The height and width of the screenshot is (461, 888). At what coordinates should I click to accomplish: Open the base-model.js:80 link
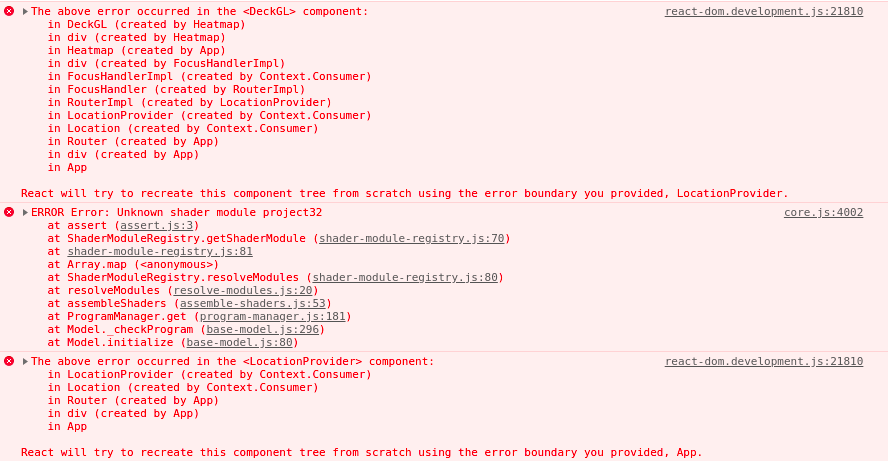click(x=240, y=343)
